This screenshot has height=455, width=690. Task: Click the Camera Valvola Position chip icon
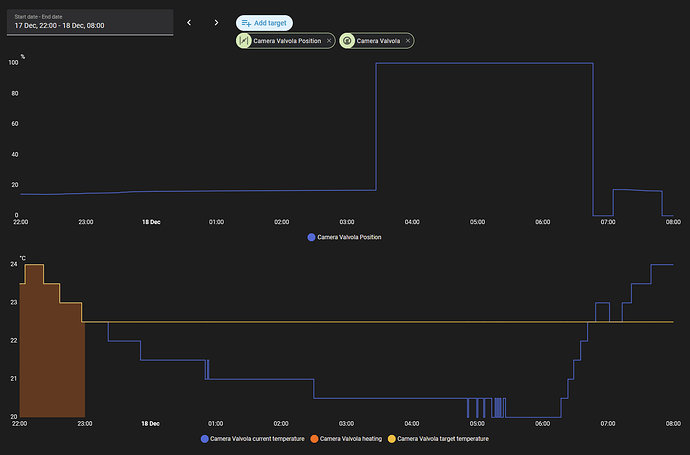pos(244,41)
